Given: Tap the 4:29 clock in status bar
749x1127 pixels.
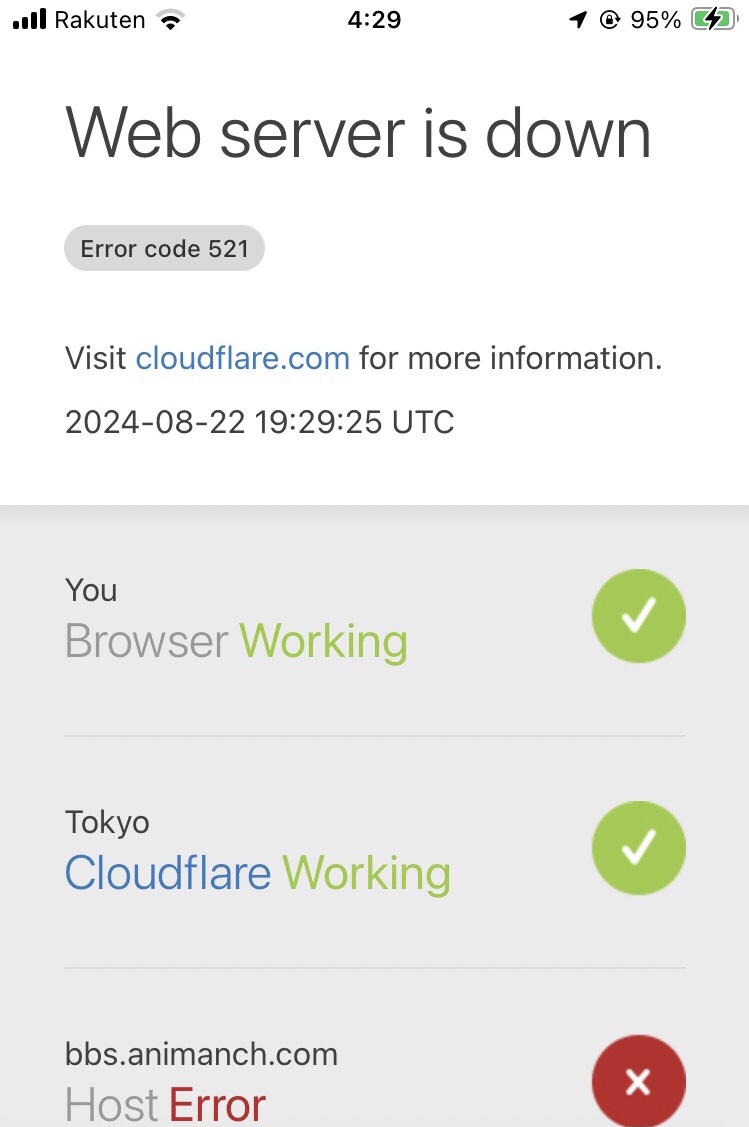Looking at the screenshot, I should point(374,19).
